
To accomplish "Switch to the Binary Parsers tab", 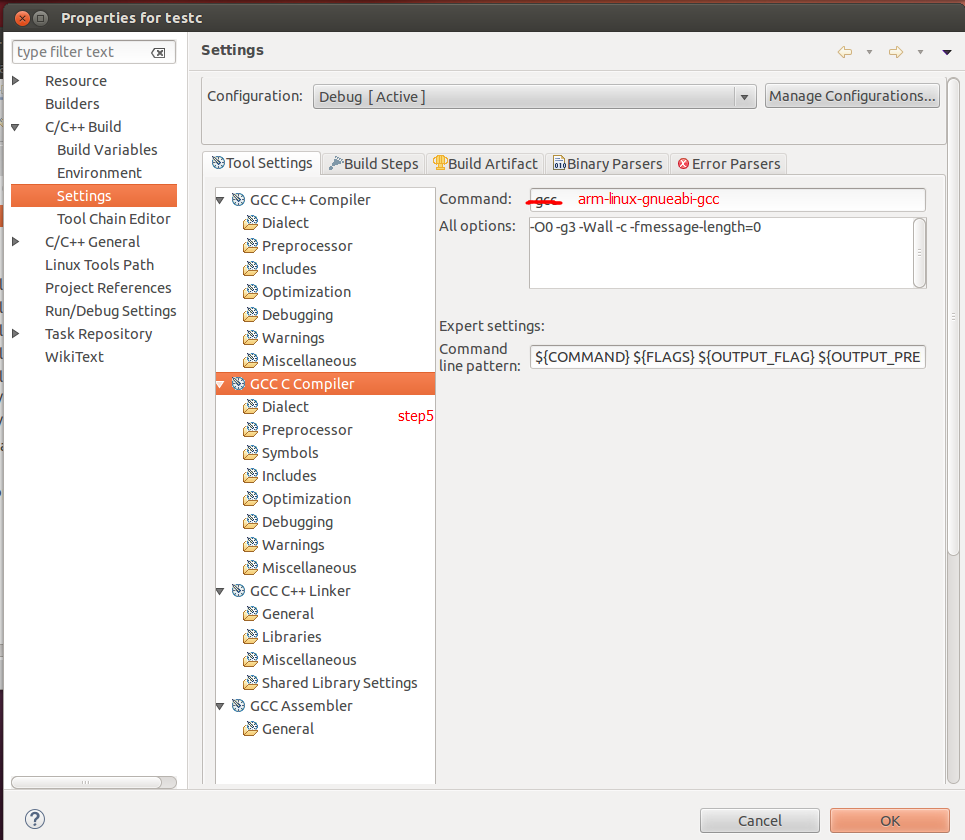I will [607, 164].
